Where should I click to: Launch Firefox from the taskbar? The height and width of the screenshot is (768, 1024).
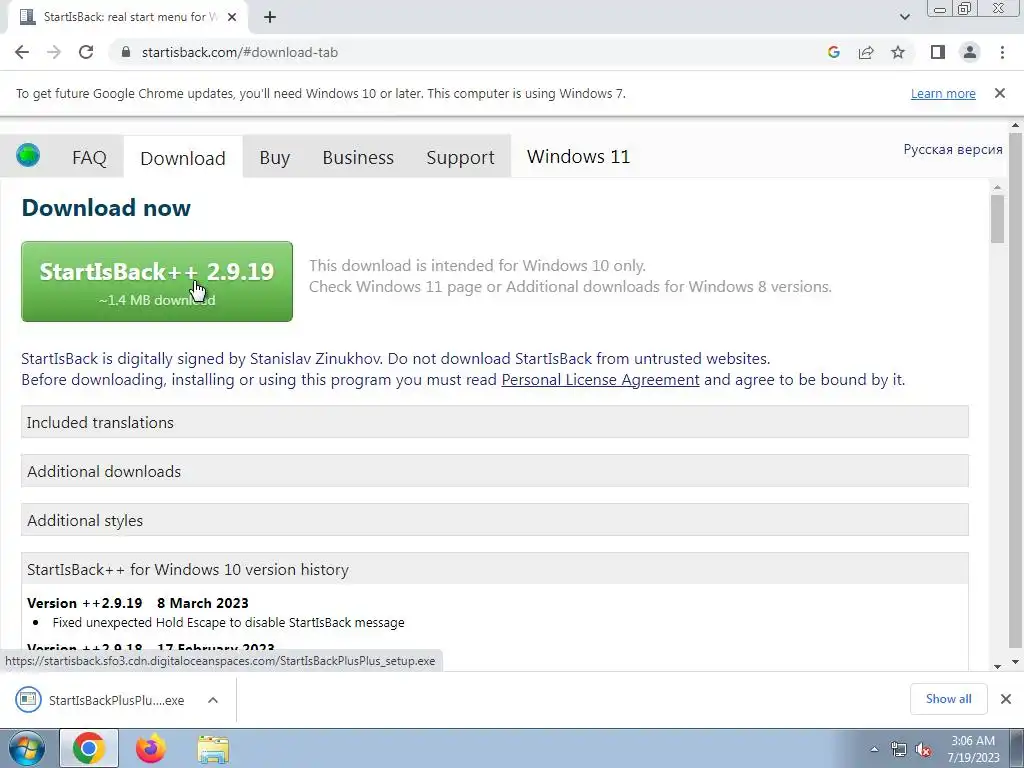(x=151, y=748)
